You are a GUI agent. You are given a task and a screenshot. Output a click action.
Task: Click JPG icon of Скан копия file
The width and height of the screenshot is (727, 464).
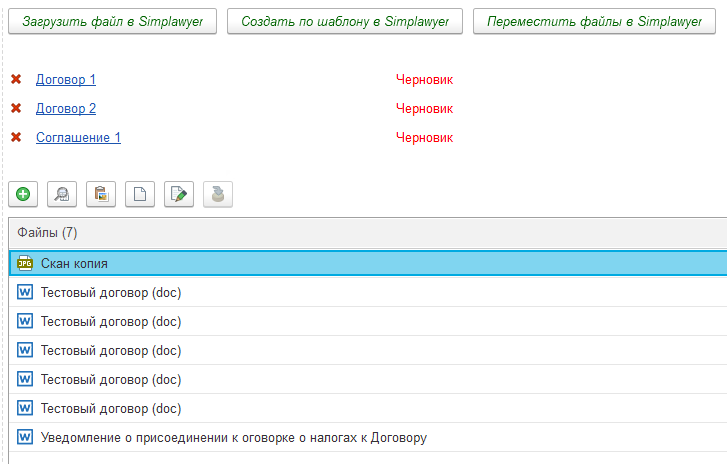coord(26,263)
